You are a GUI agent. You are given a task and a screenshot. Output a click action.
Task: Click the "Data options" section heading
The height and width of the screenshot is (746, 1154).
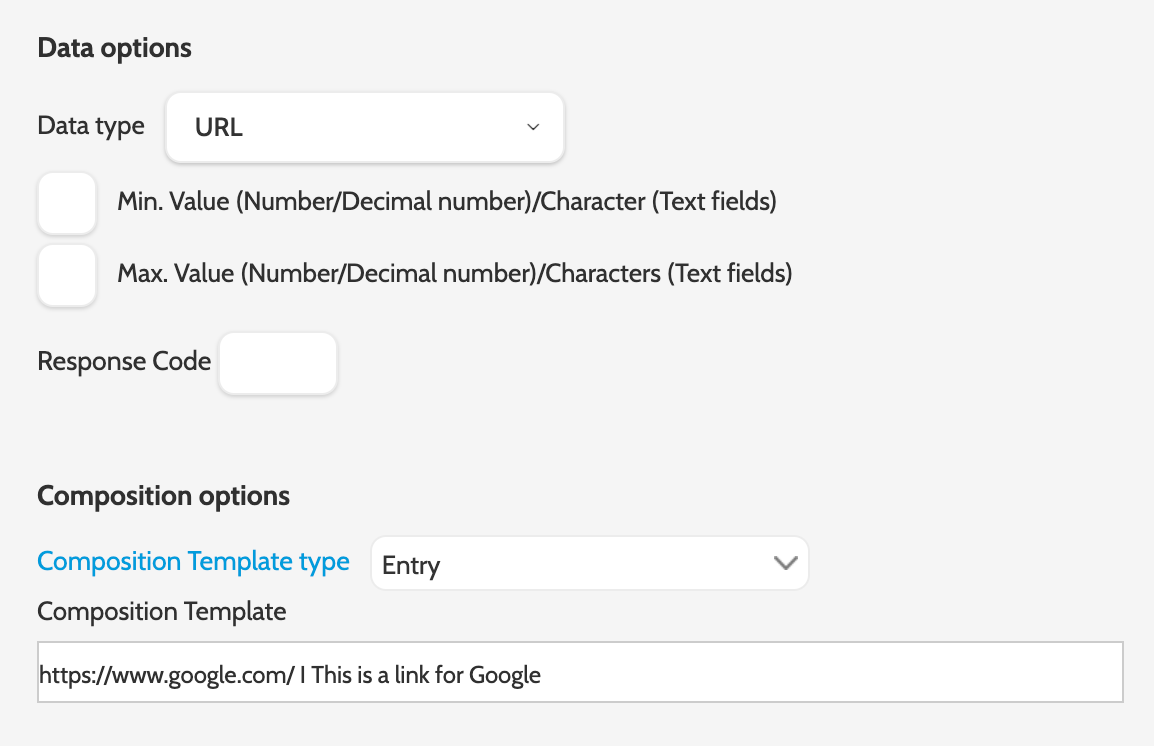[114, 48]
